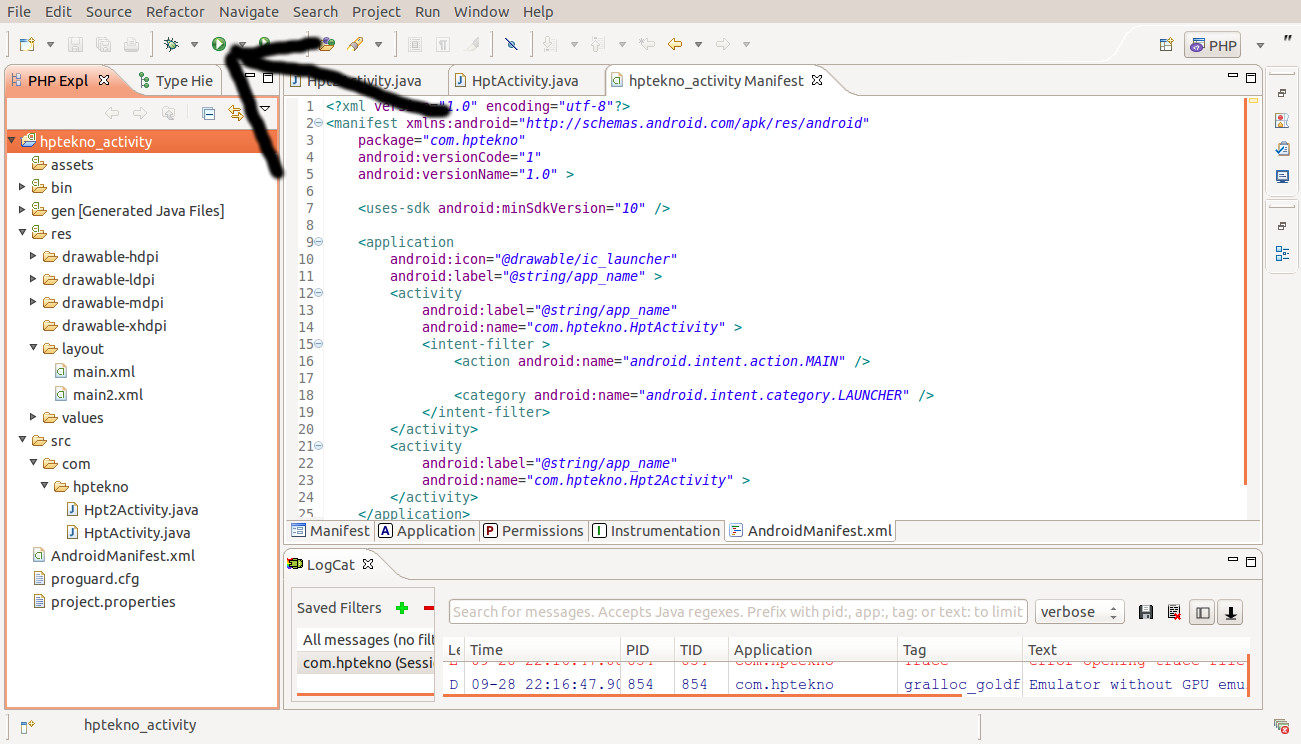Click the Open Perspective icon
The height and width of the screenshot is (744, 1301).
pyautogui.click(x=1166, y=45)
